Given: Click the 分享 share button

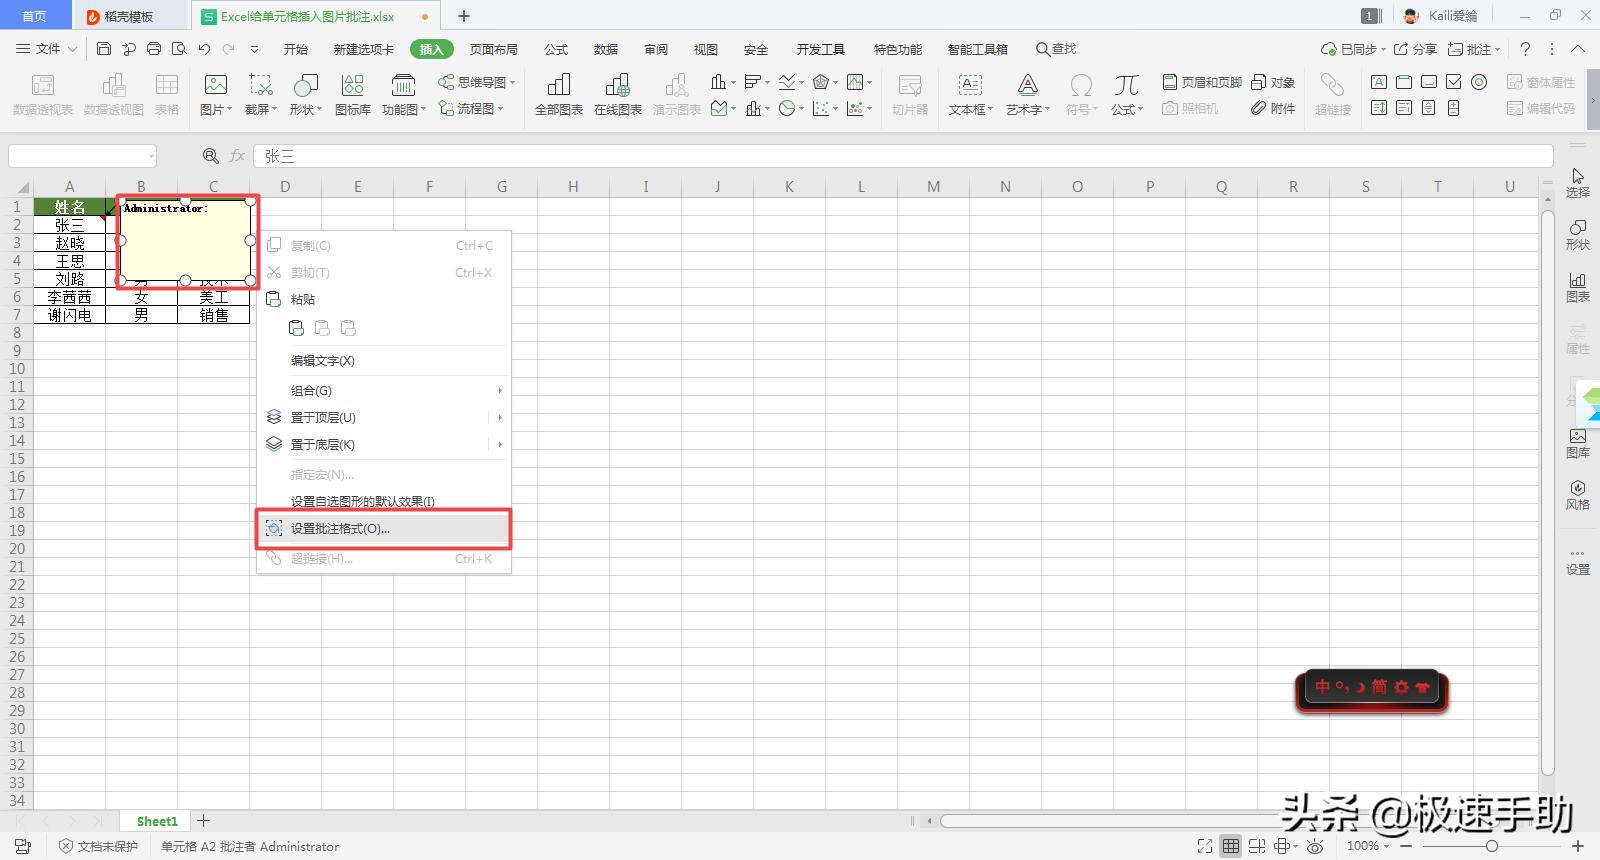Looking at the screenshot, I should click(x=1415, y=49).
